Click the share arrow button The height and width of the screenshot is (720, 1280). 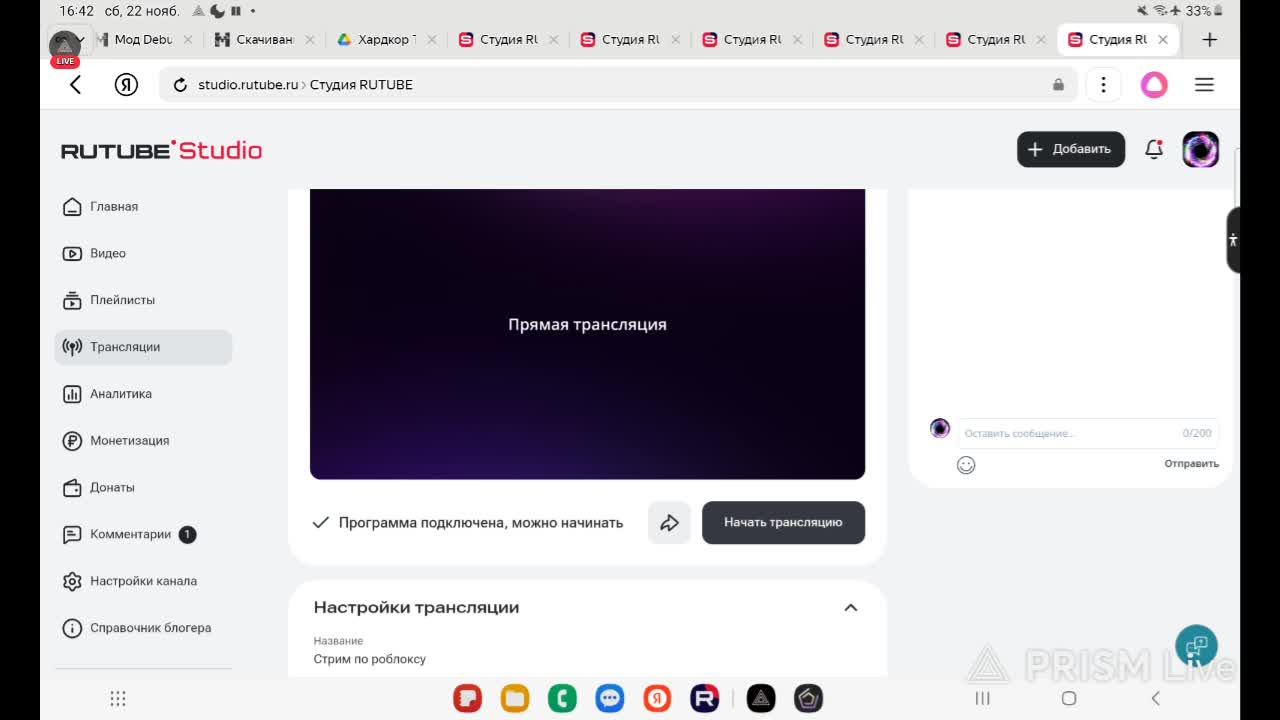(x=669, y=523)
